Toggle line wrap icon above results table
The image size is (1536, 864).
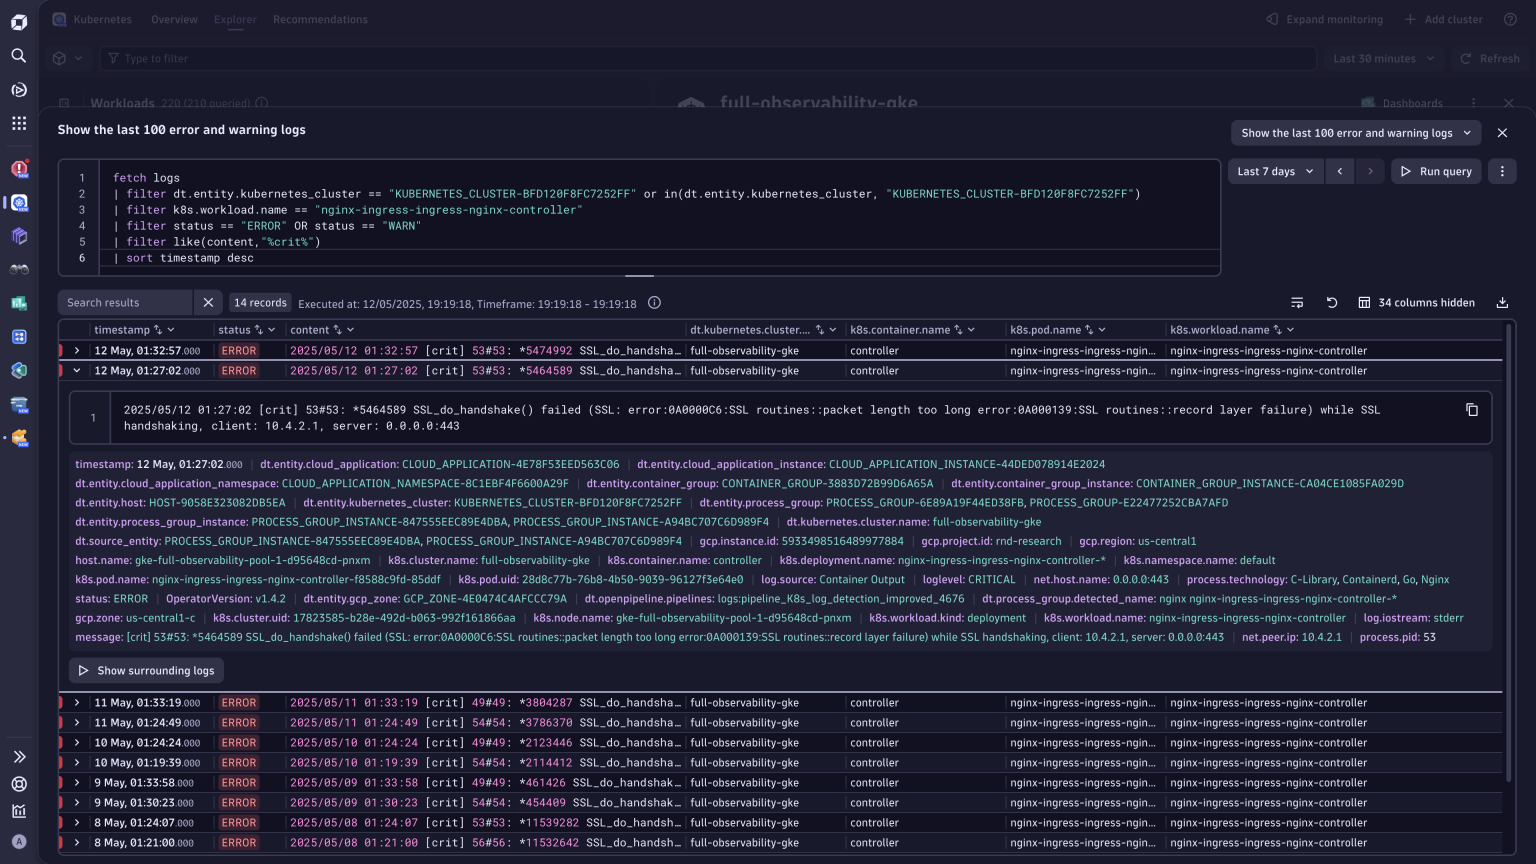[x=1297, y=303]
